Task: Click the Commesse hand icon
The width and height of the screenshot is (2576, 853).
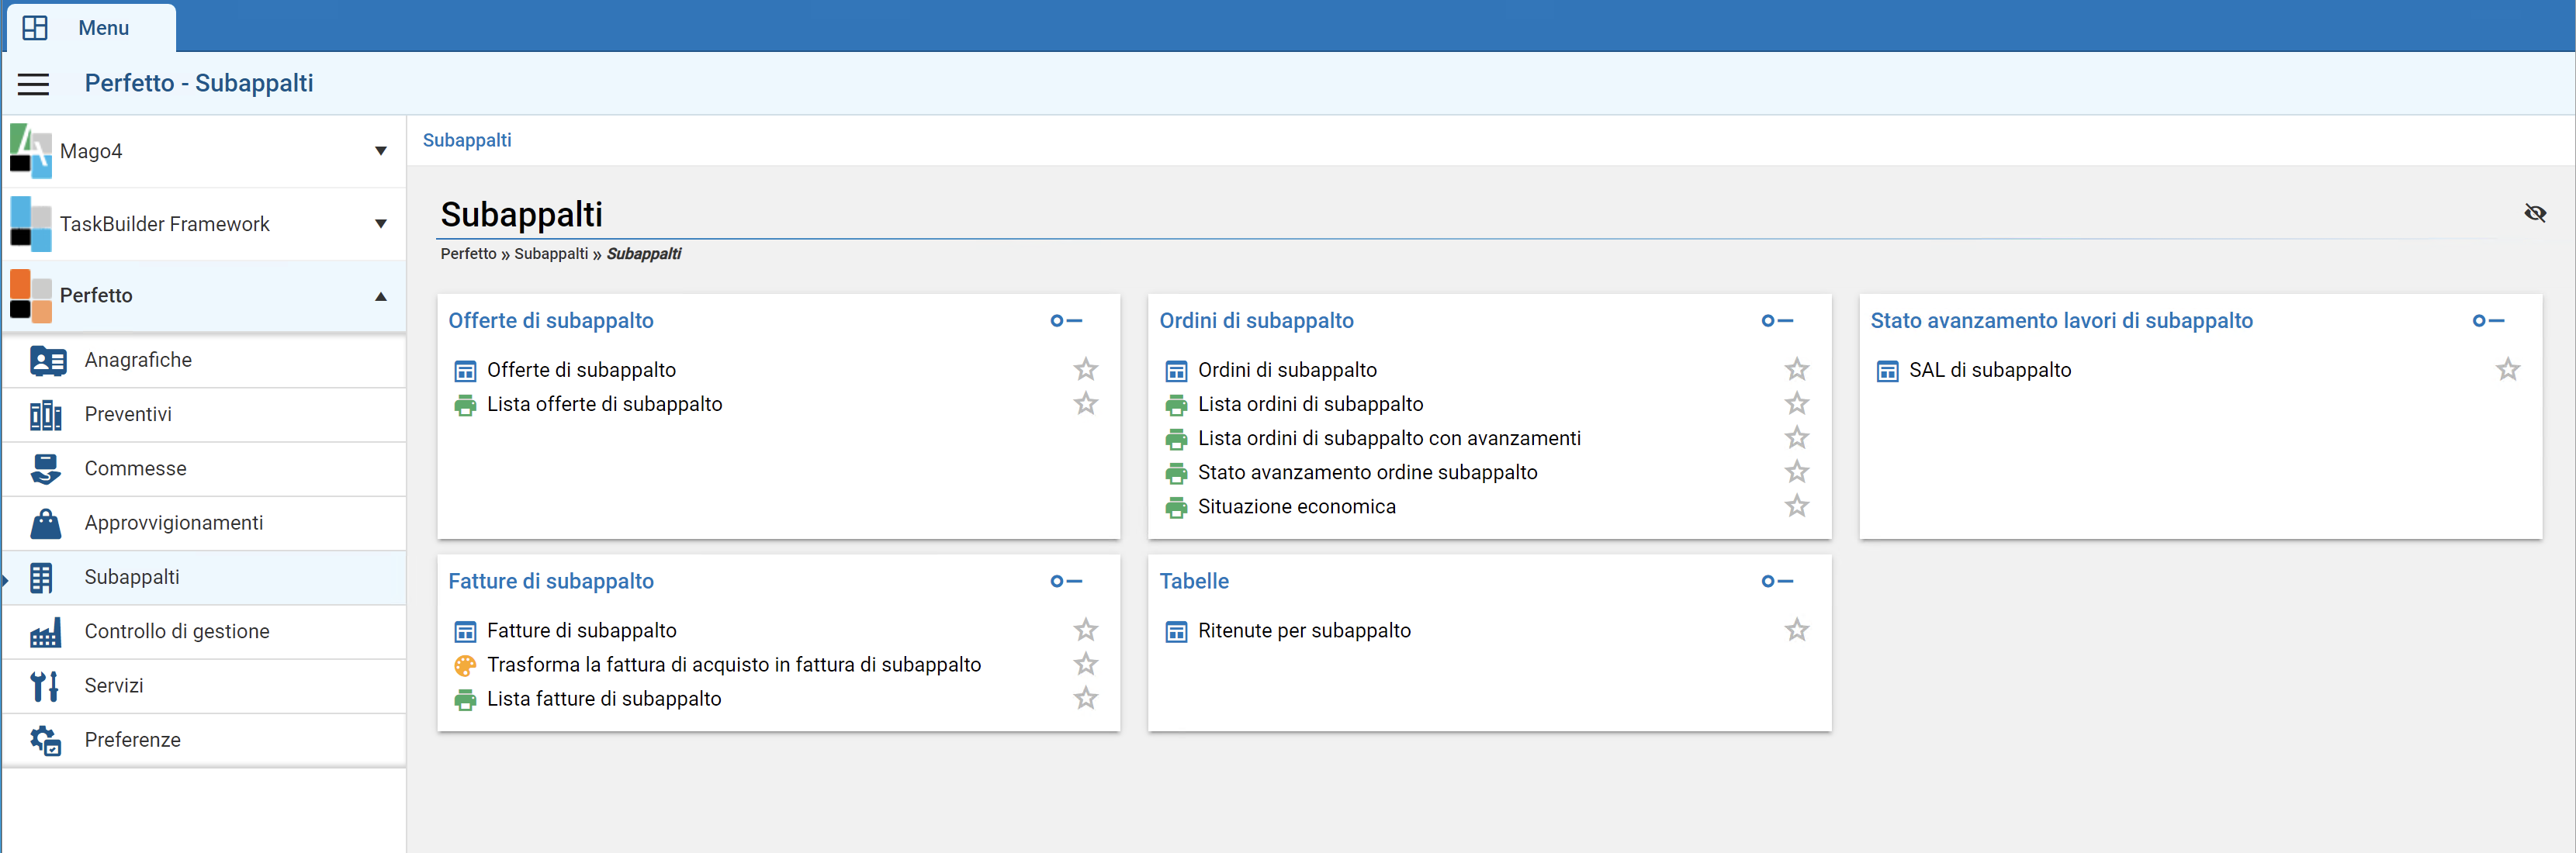Action: (x=45, y=469)
